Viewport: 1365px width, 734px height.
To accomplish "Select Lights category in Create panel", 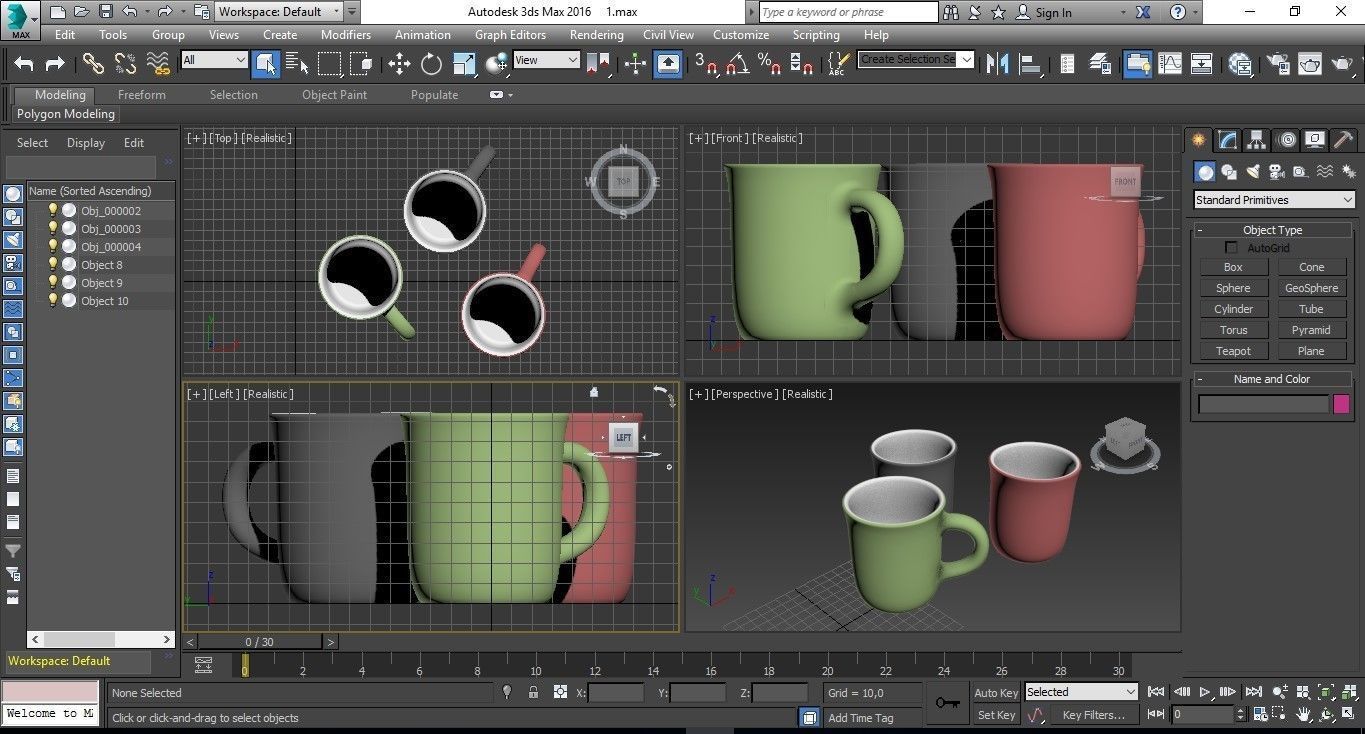I will (x=1253, y=172).
